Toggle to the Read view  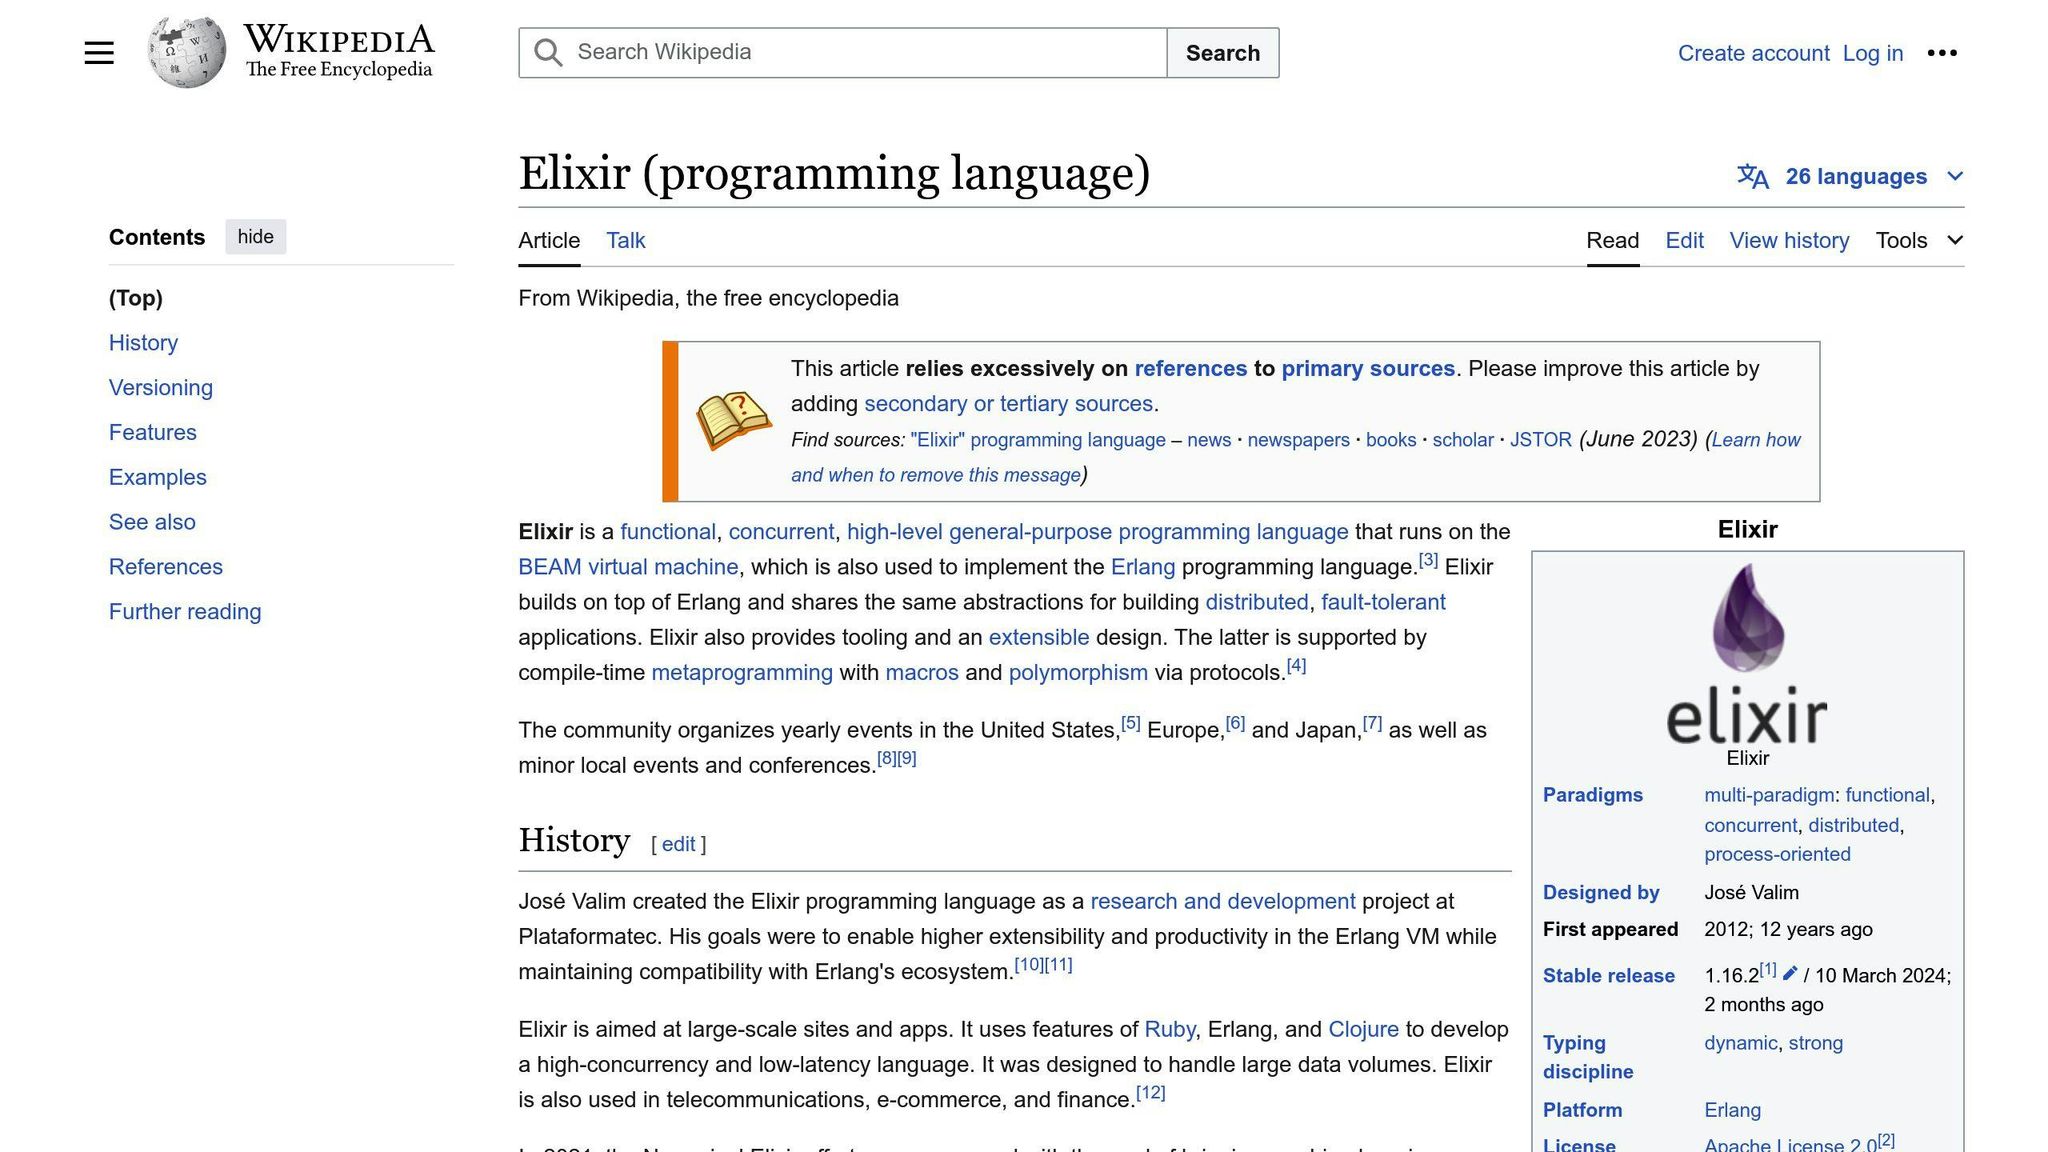click(1612, 240)
